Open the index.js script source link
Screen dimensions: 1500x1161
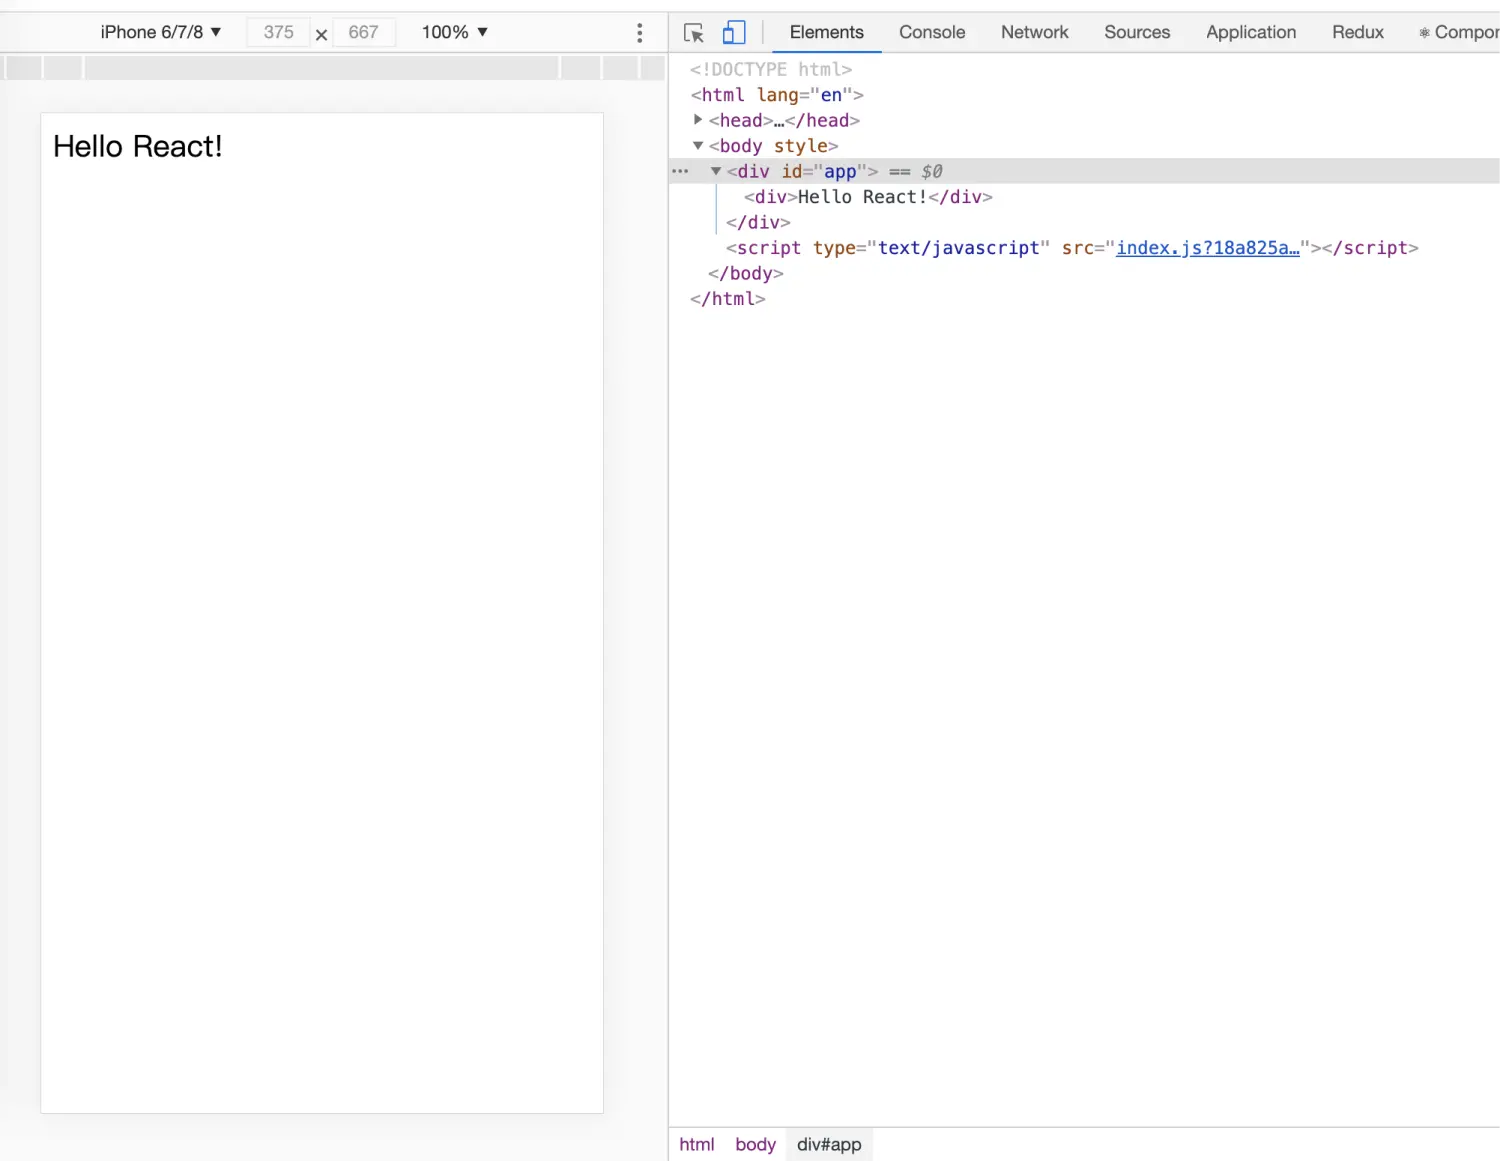point(1208,248)
